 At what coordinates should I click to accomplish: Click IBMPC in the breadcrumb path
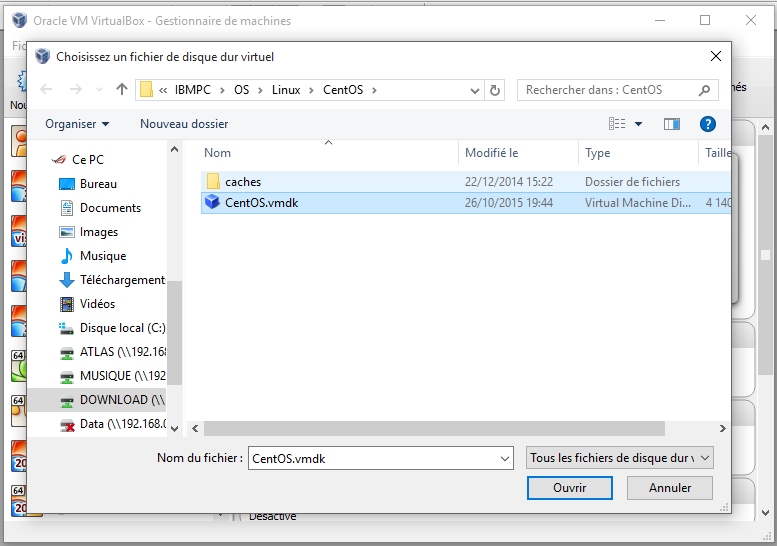coord(192,90)
